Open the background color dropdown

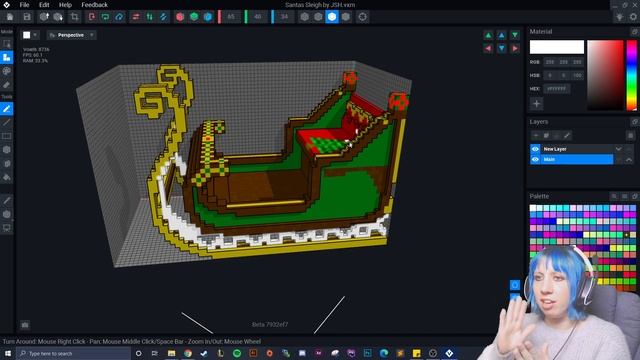[x=31, y=35]
